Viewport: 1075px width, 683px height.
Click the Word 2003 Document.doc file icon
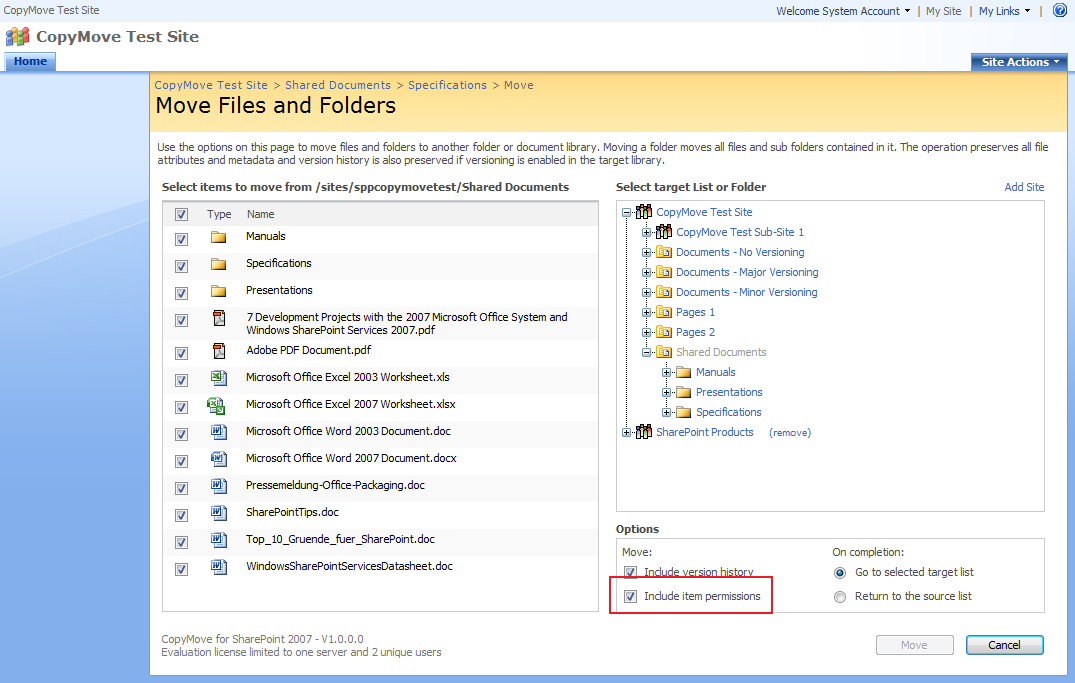click(219, 432)
